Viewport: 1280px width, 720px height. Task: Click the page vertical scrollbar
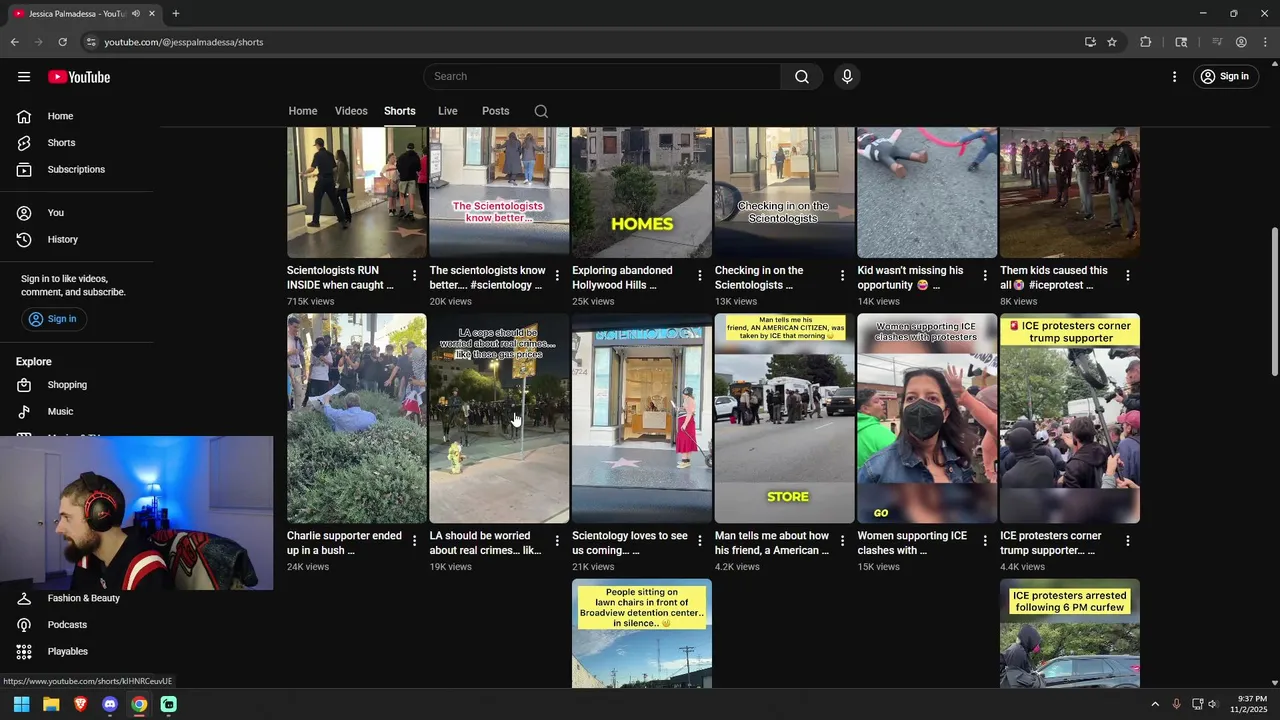click(x=1274, y=302)
